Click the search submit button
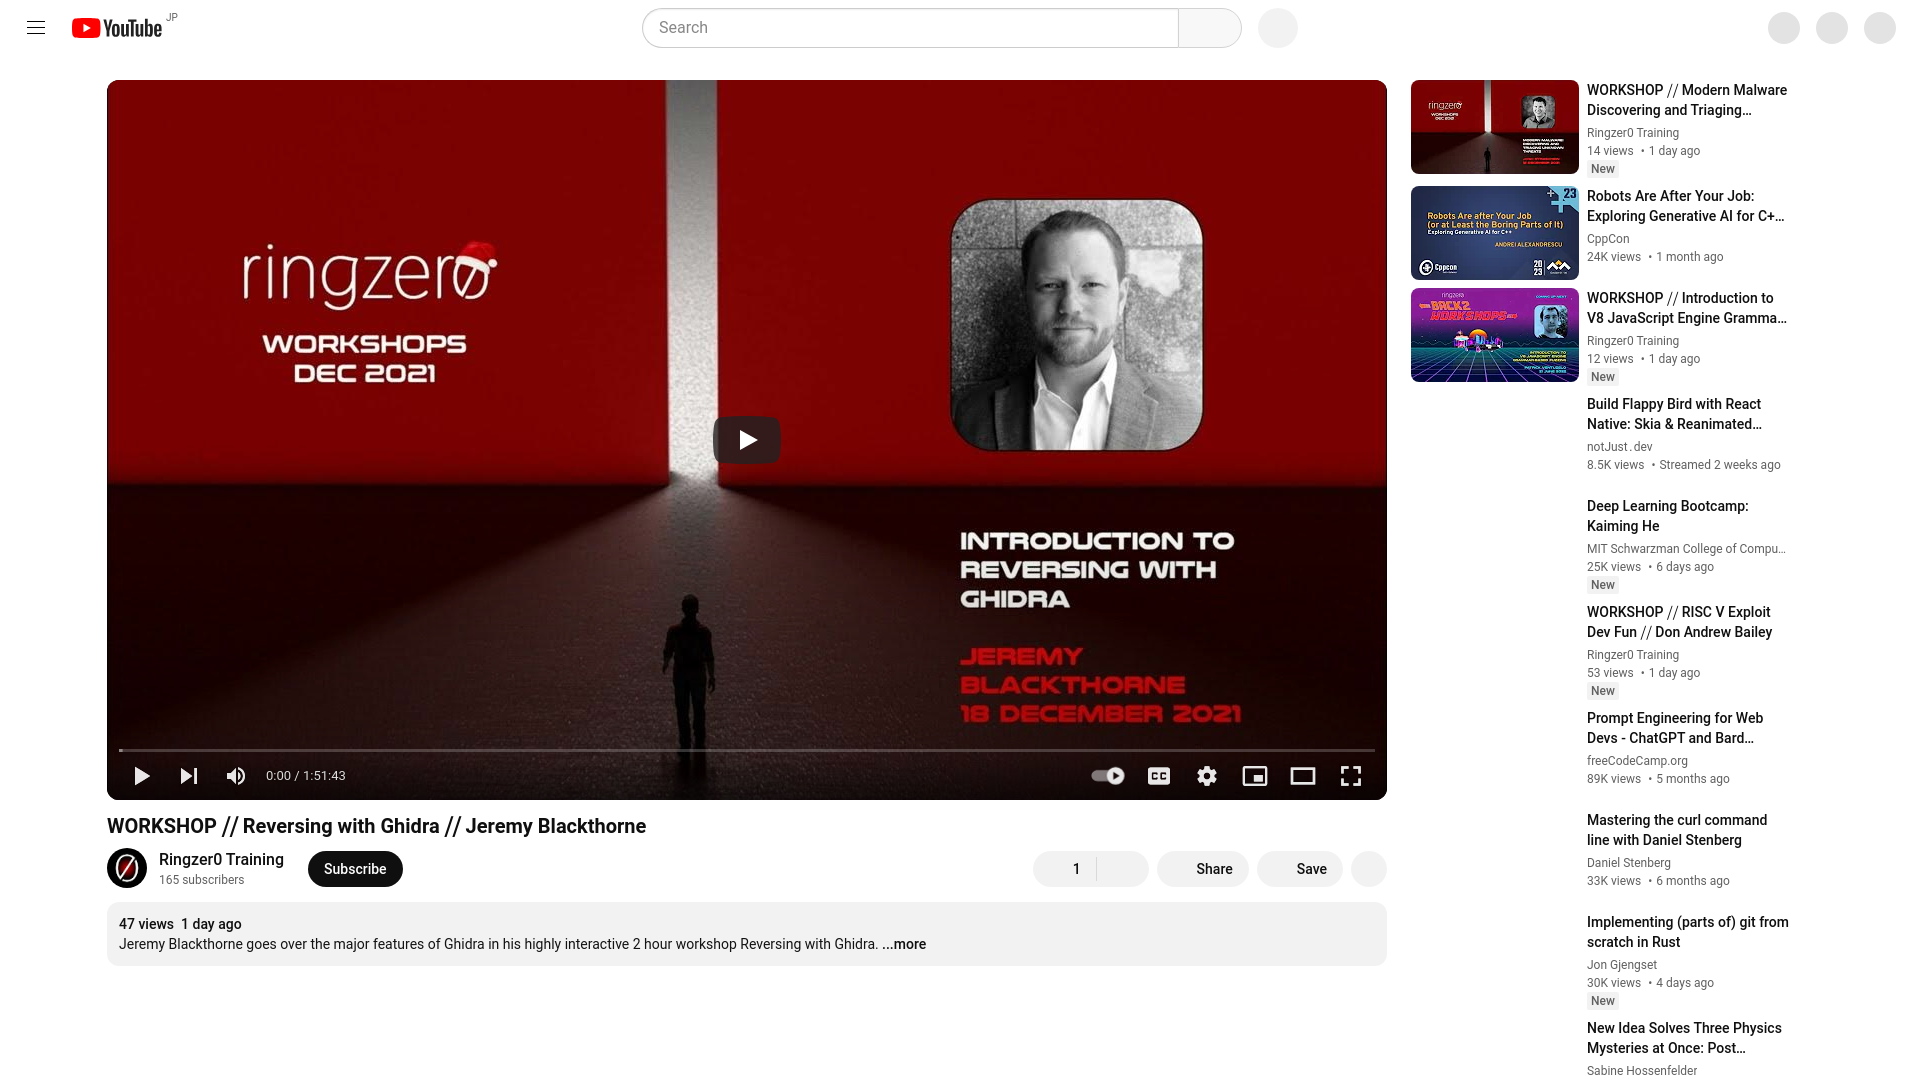 coord(1210,28)
